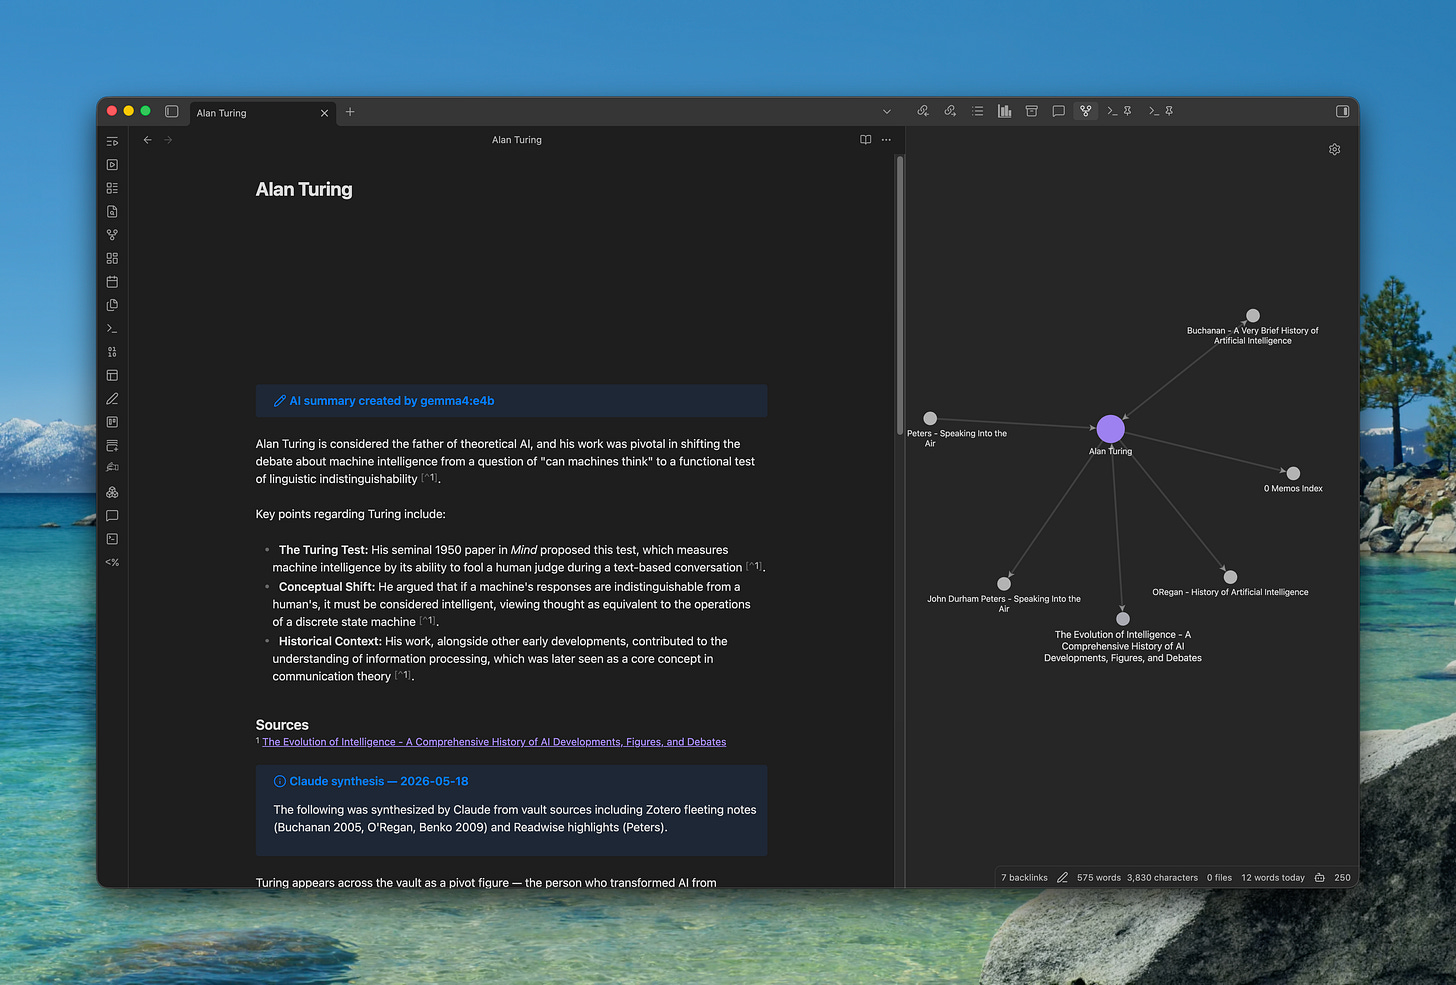Select the local graph tab in the right sidebar
The width and height of the screenshot is (1456, 985).
tap(1085, 111)
